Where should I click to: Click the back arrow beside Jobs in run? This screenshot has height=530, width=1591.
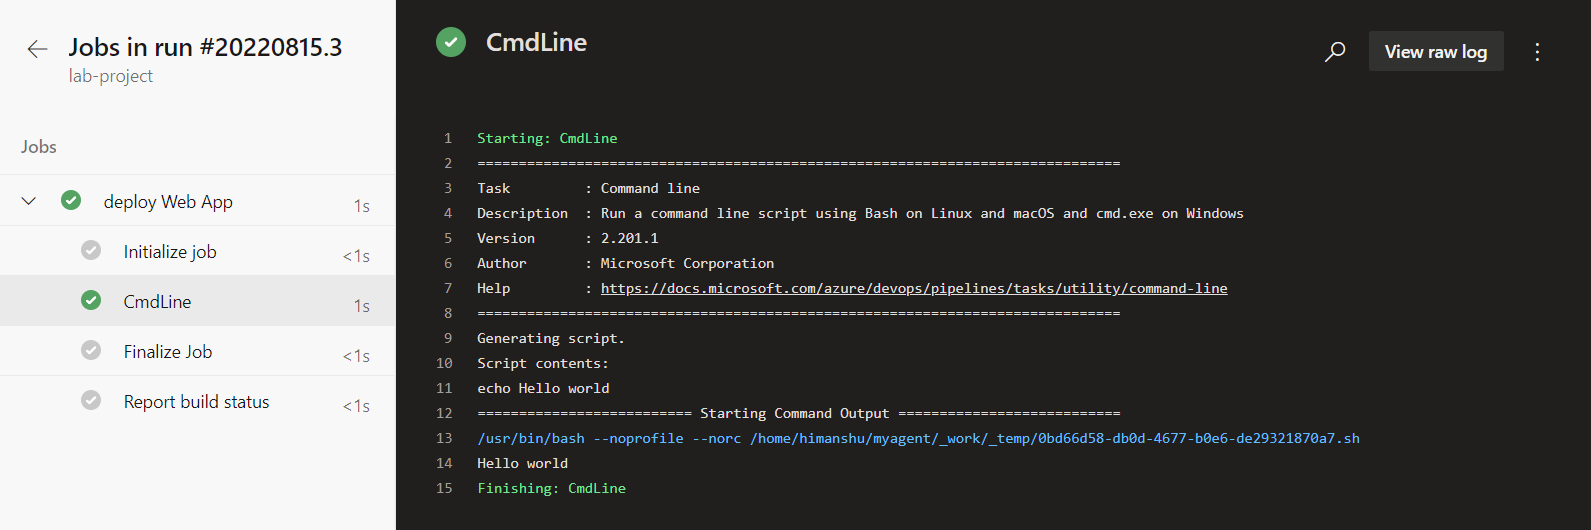click(x=37, y=49)
